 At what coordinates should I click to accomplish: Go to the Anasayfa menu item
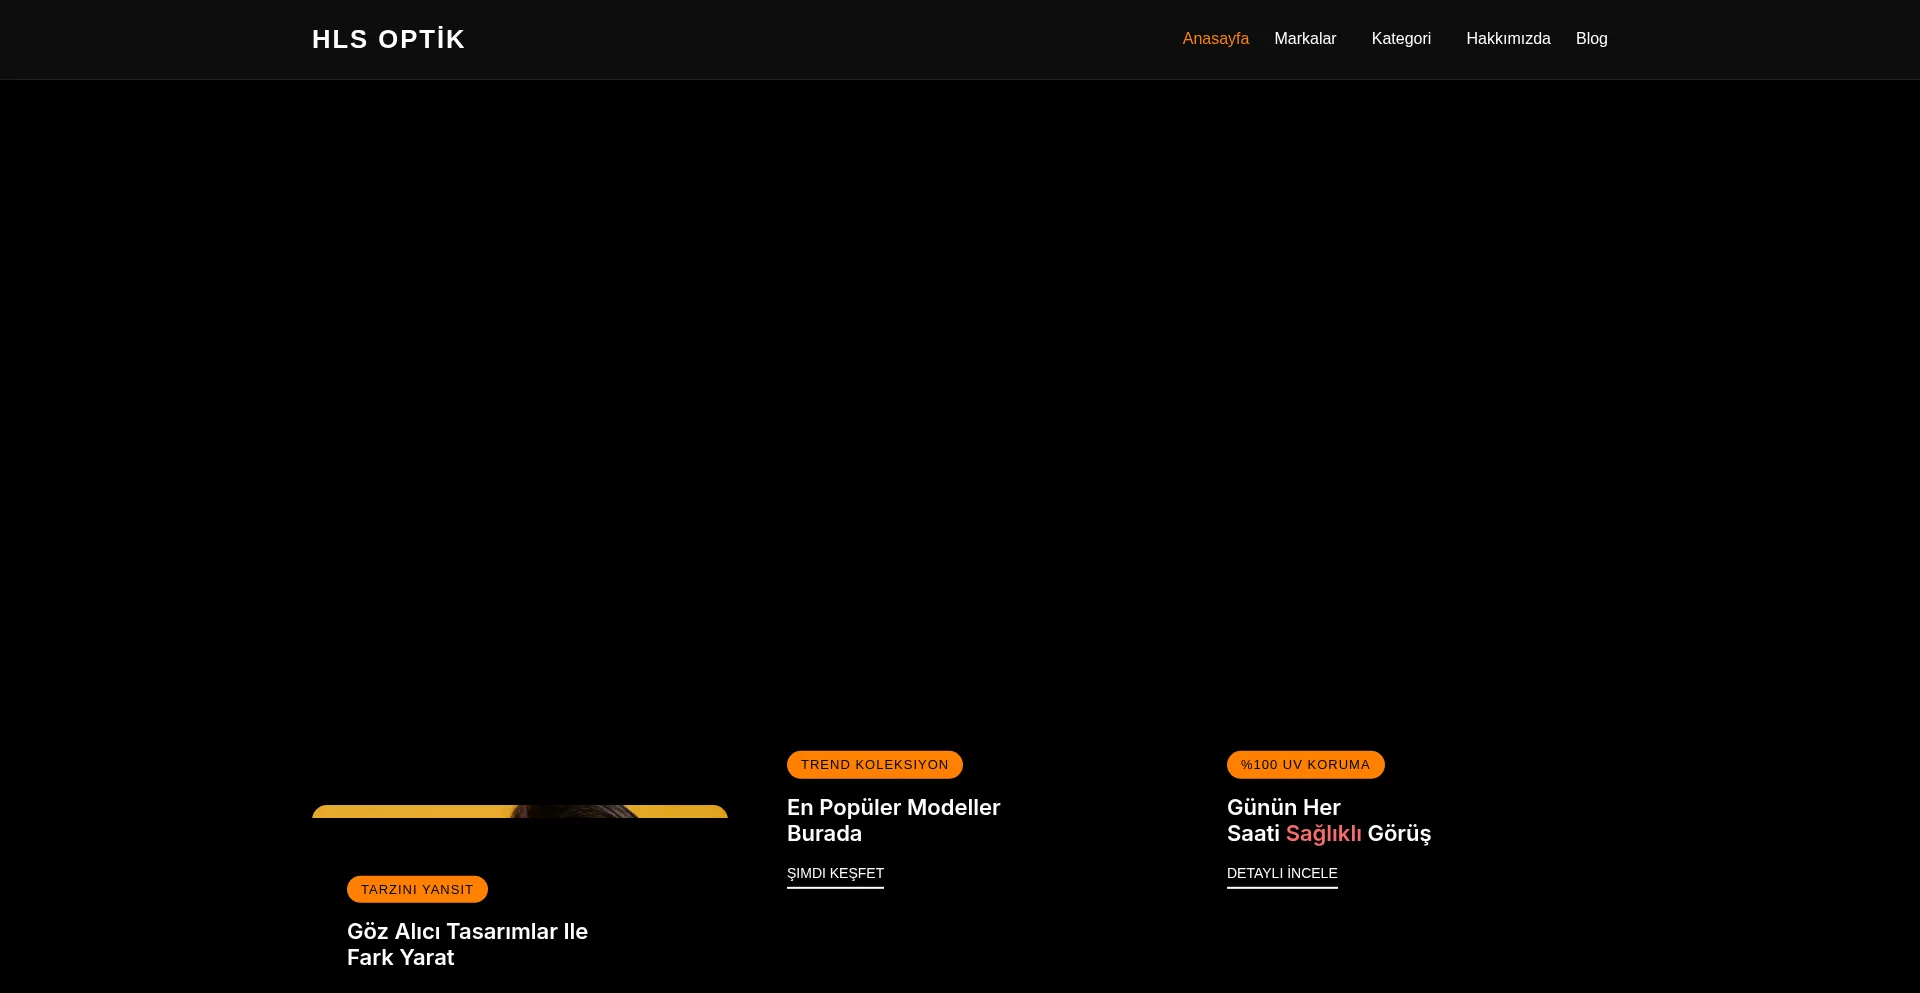pyautogui.click(x=1215, y=39)
